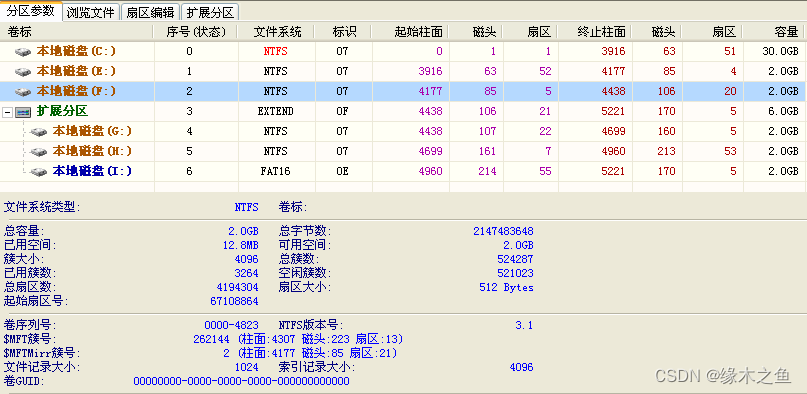Select the 本地磁盘(G:) row label

(x=92, y=131)
